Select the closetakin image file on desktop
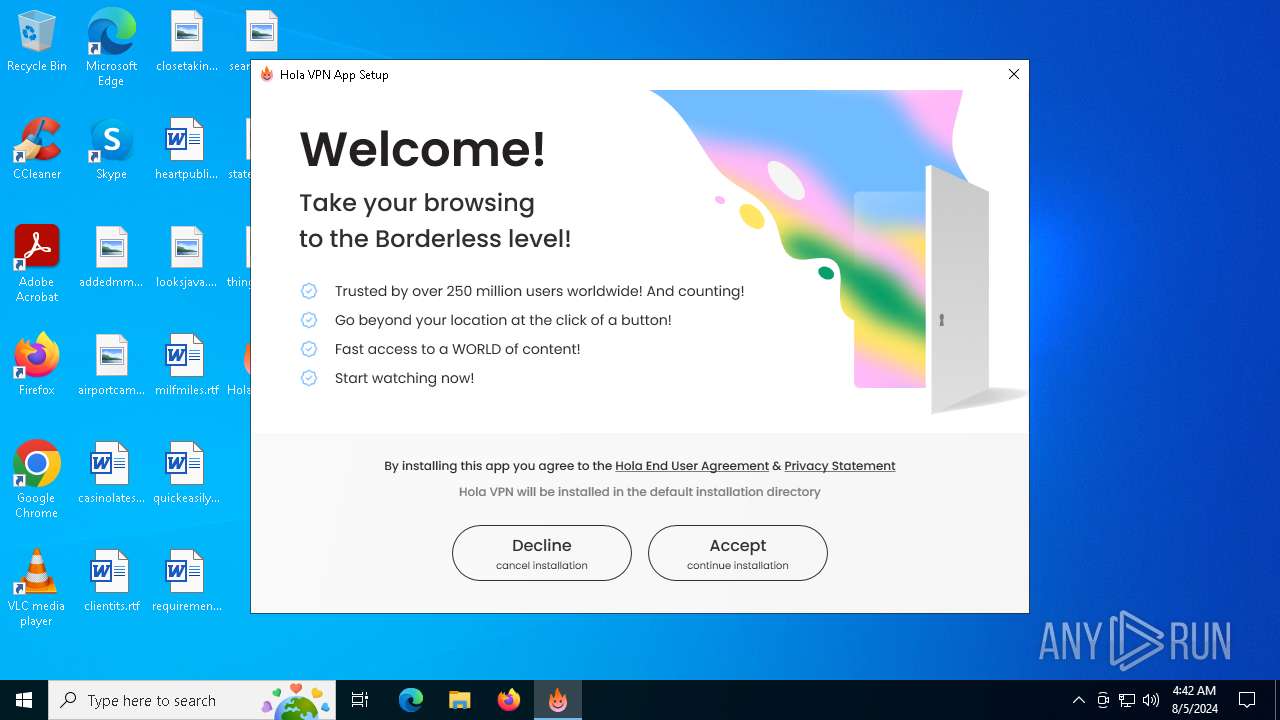 [187, 42]
